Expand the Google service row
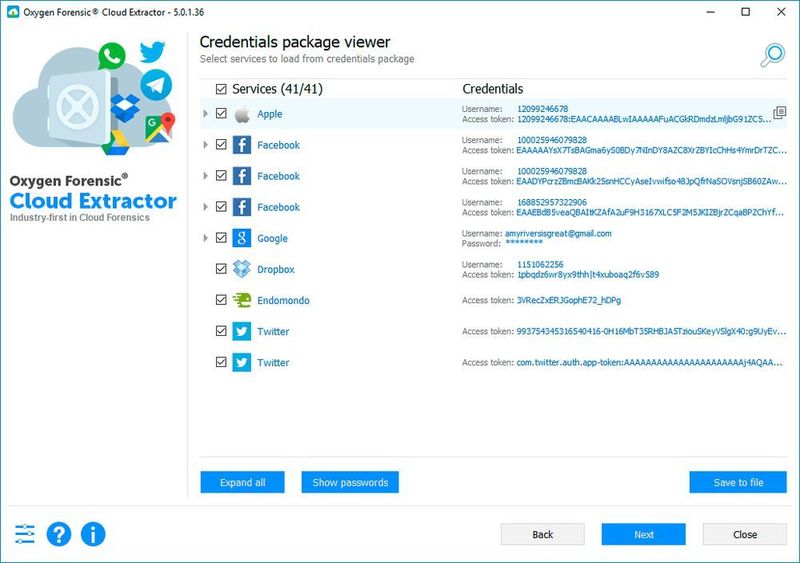This screenshot has height=563, width=800. pos(205,238)
